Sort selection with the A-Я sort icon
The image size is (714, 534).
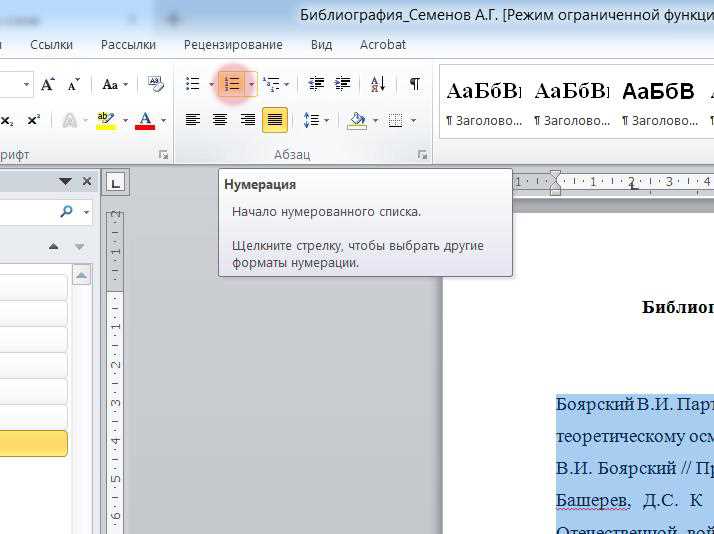[x=378, y=84]
